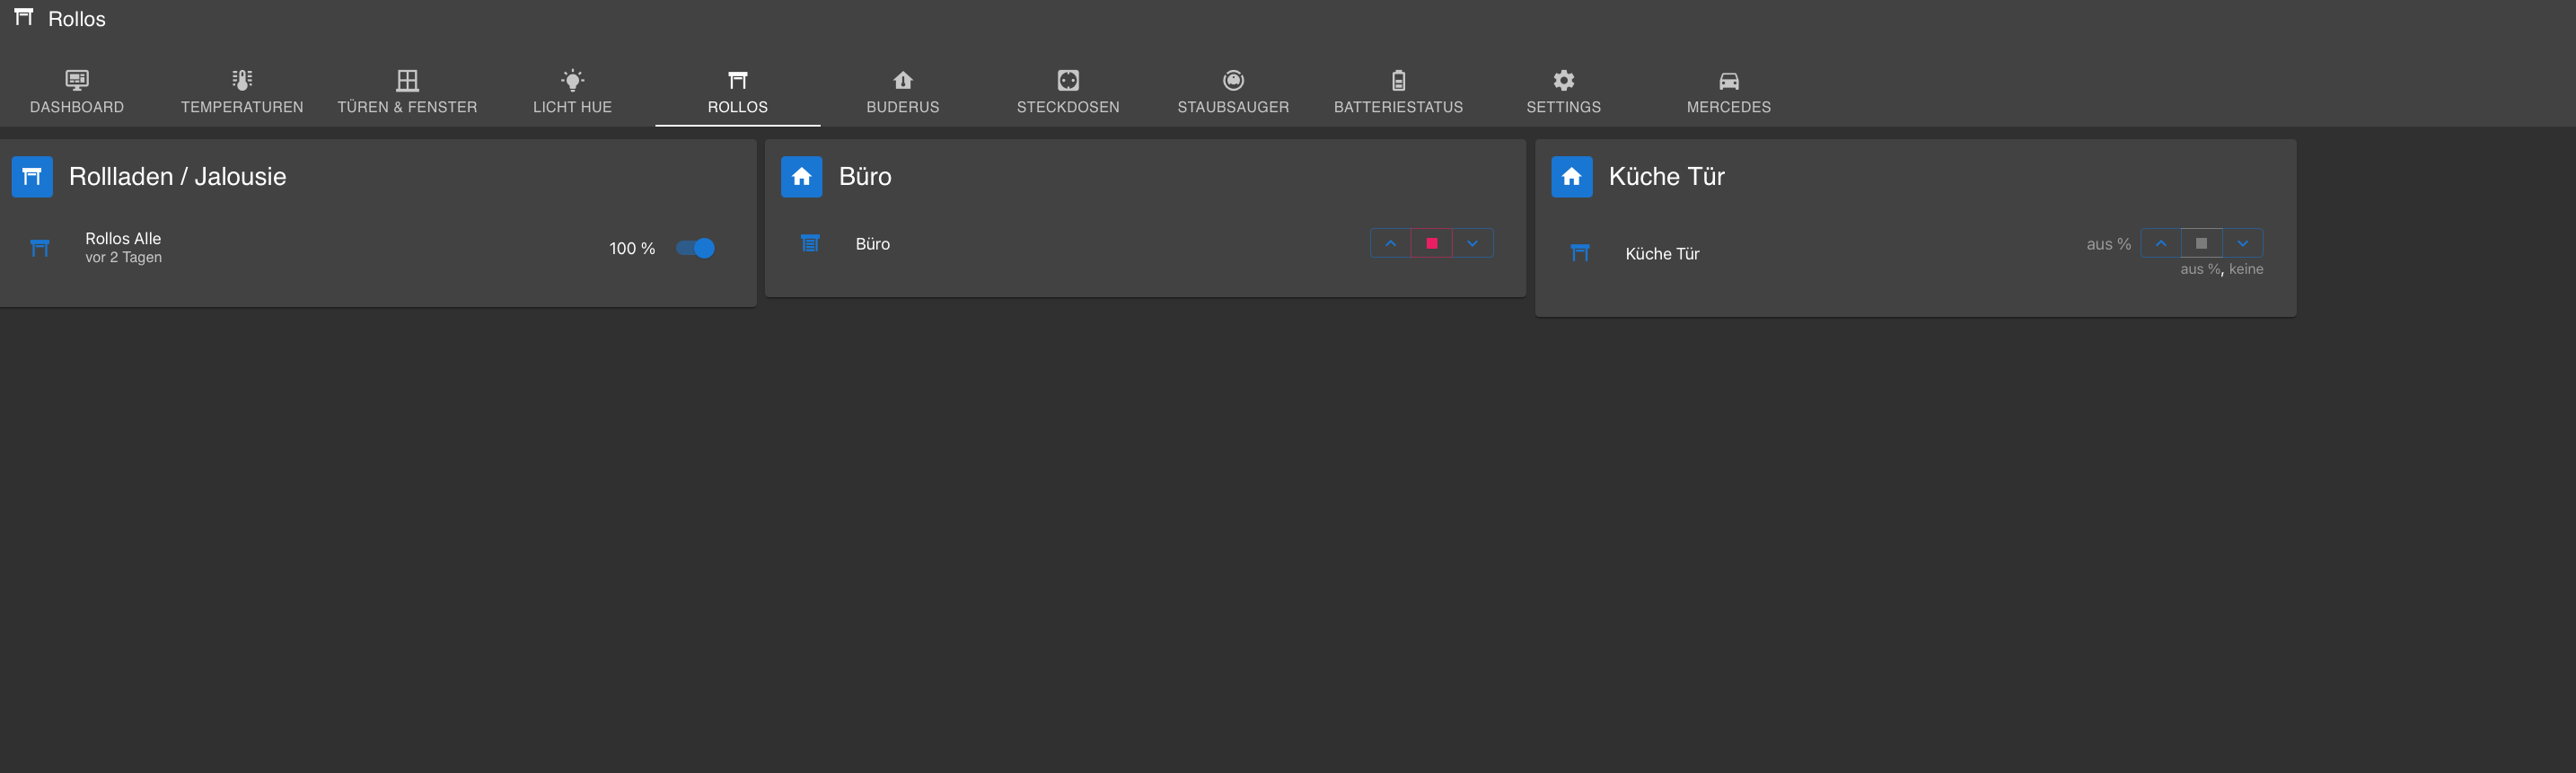Lower the Küche Tür shutter with the down arrow
The image size is (2576, 773).
point(2242,243)
